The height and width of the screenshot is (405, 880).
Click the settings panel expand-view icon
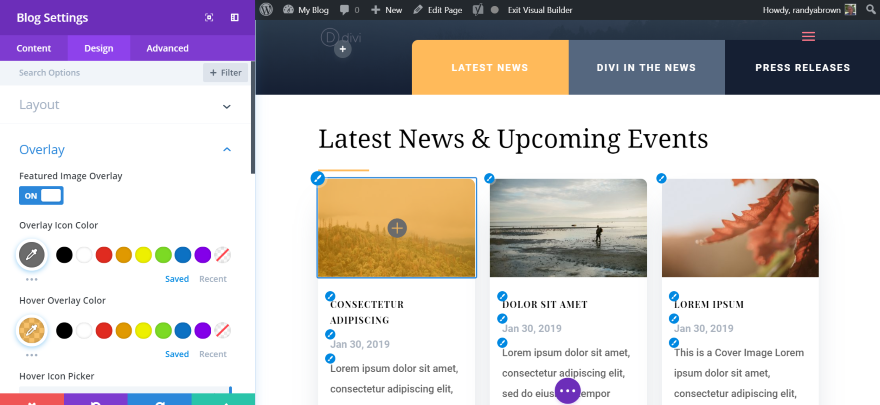[x=209, y=17]
